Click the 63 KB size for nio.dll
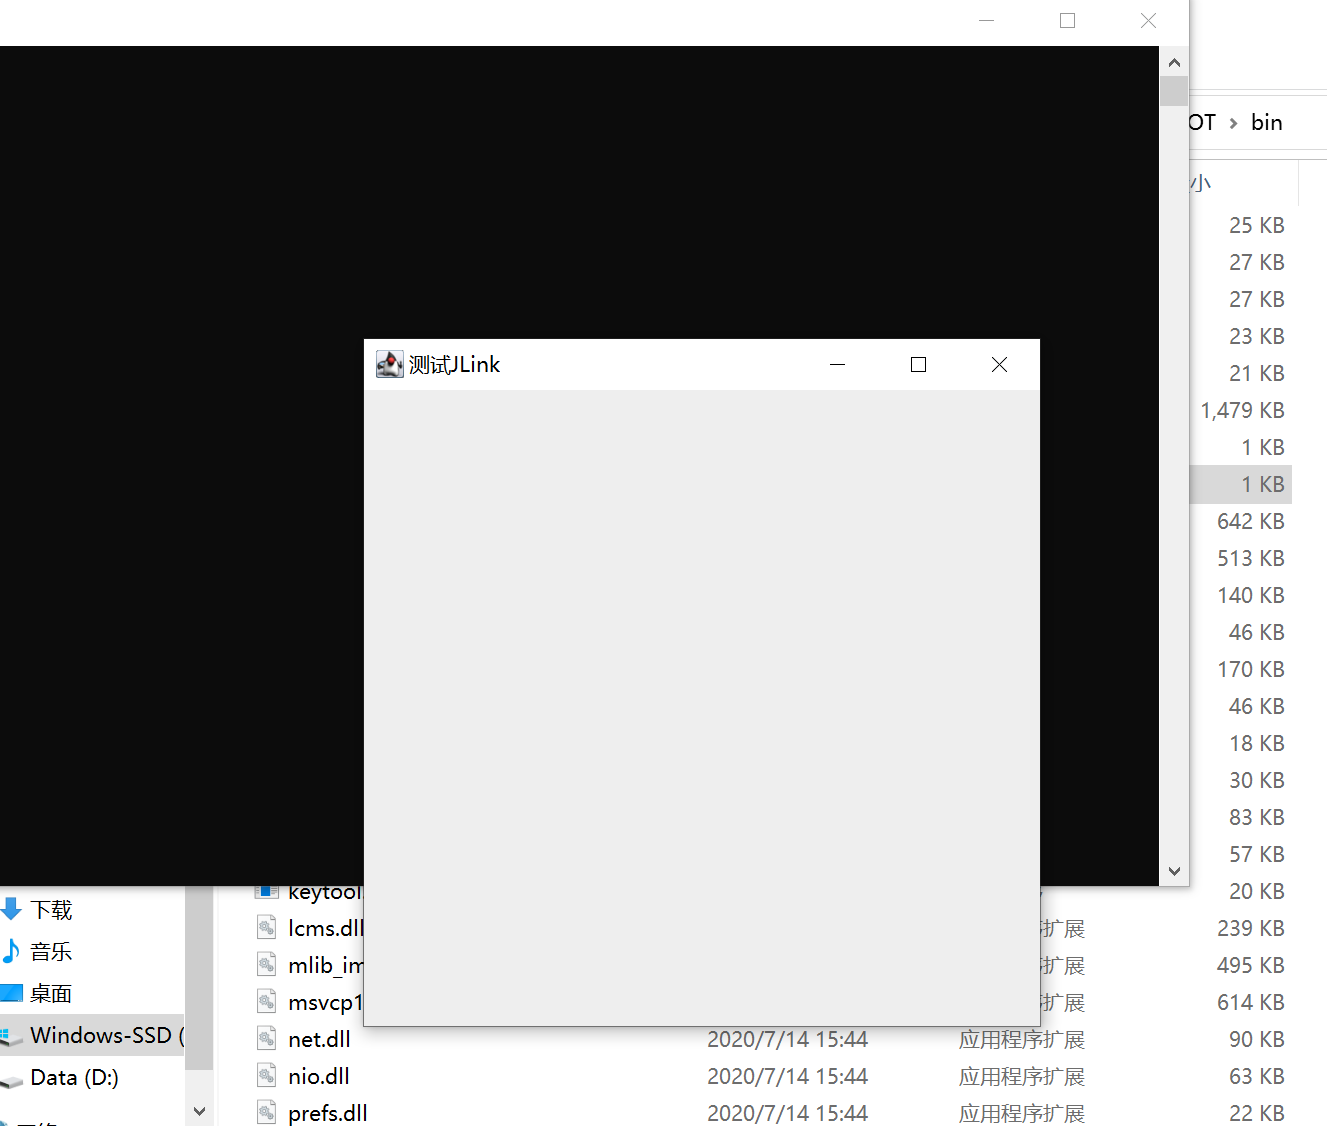 tap(1257, 1076)
